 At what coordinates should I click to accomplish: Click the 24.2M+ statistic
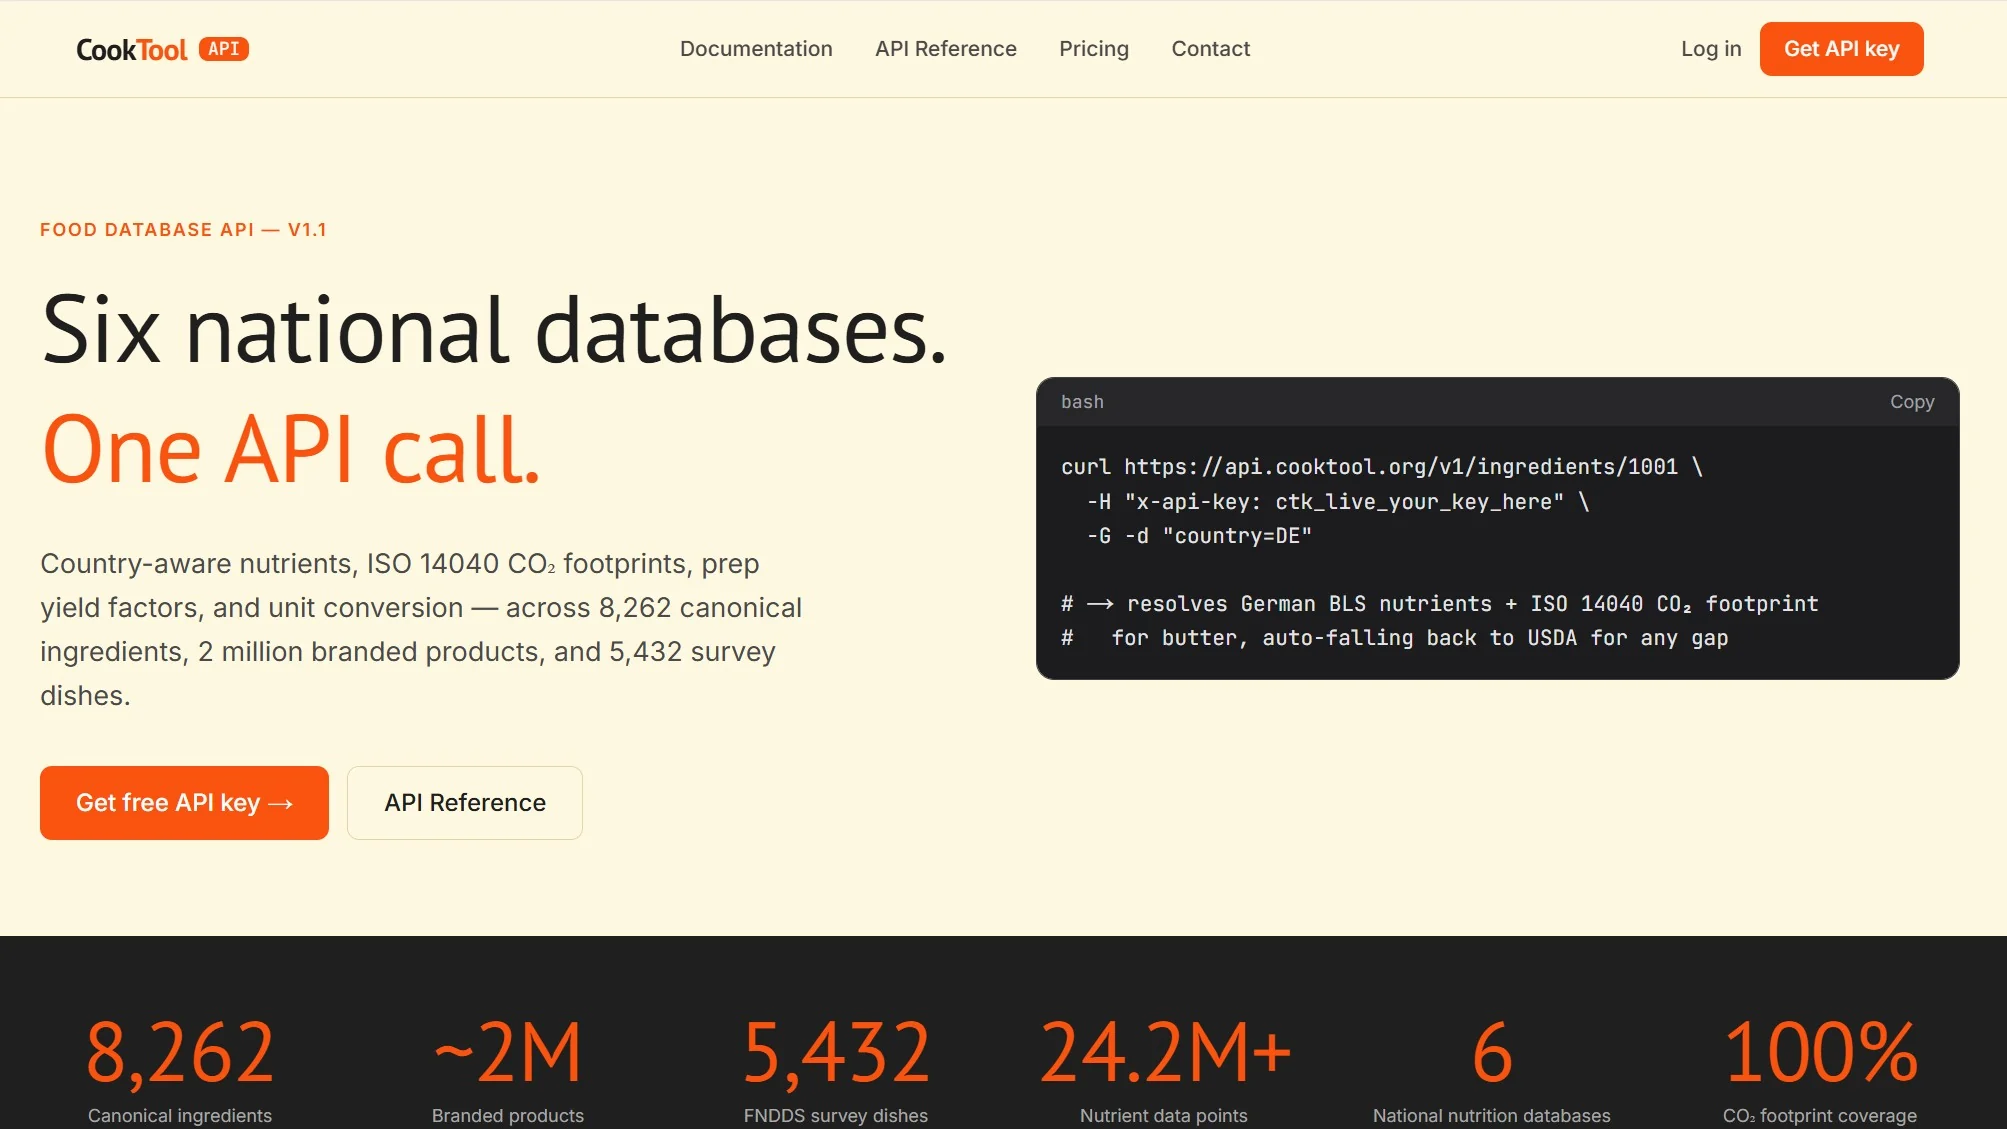[x=1164, y=1053]
